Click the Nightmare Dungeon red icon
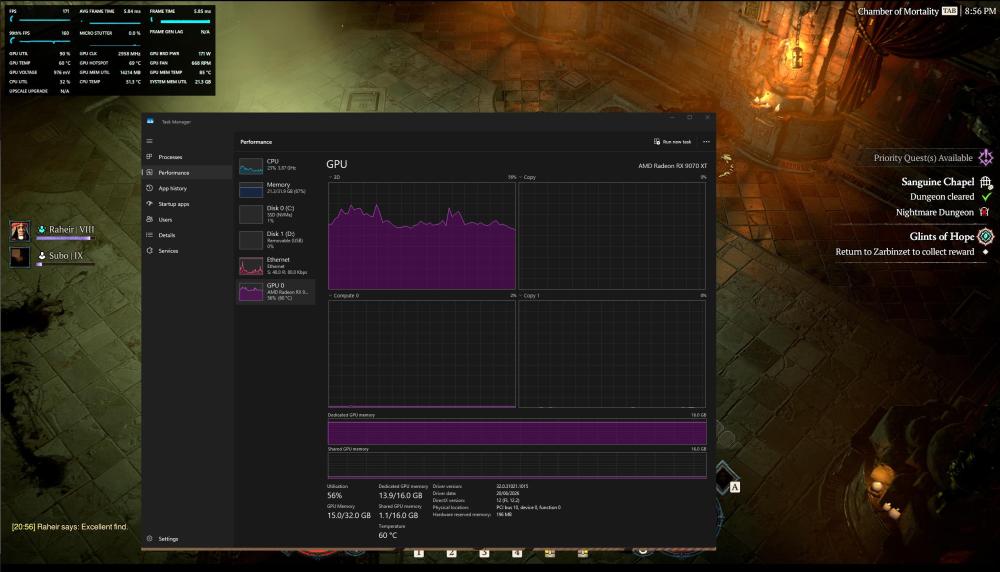The height and width of the screenshot is (572, 1000). [984, 212]
